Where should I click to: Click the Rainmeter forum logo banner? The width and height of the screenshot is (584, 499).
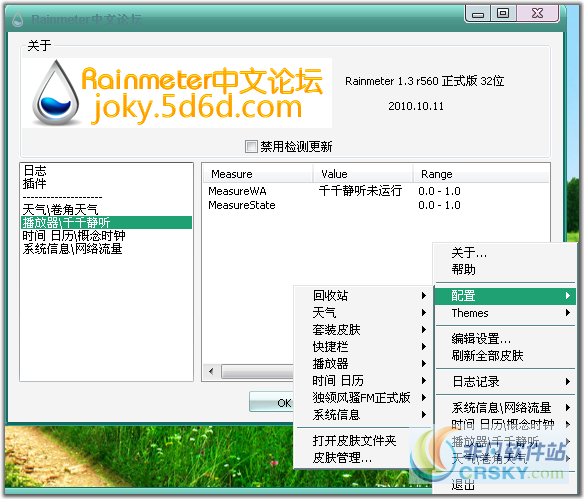click(x=177, y=93)
